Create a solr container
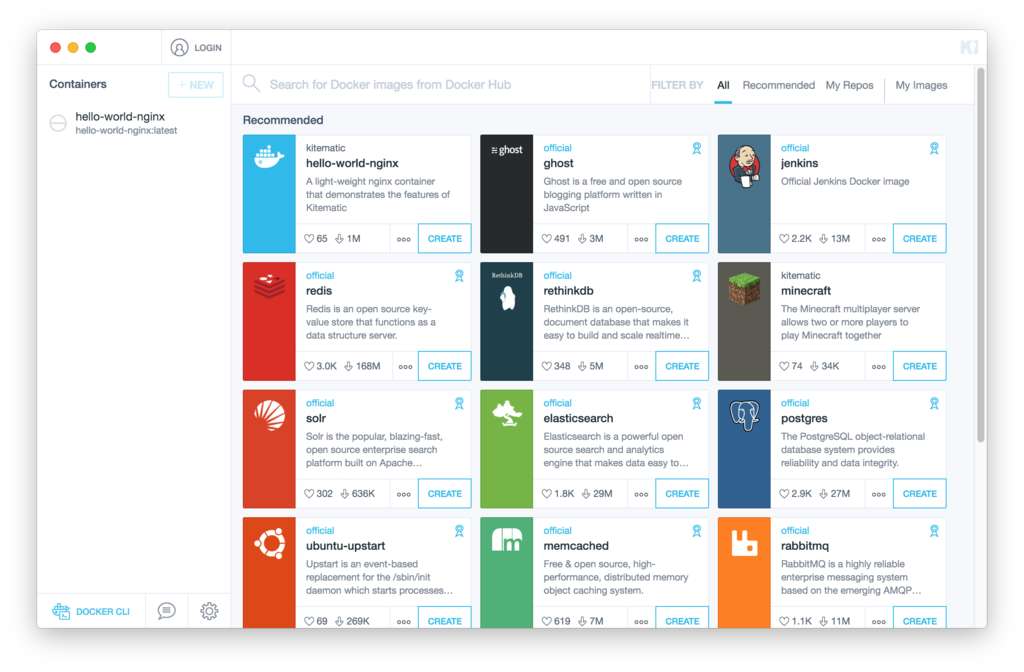This screenshot has height=672, width=1024. coord(445,494)
